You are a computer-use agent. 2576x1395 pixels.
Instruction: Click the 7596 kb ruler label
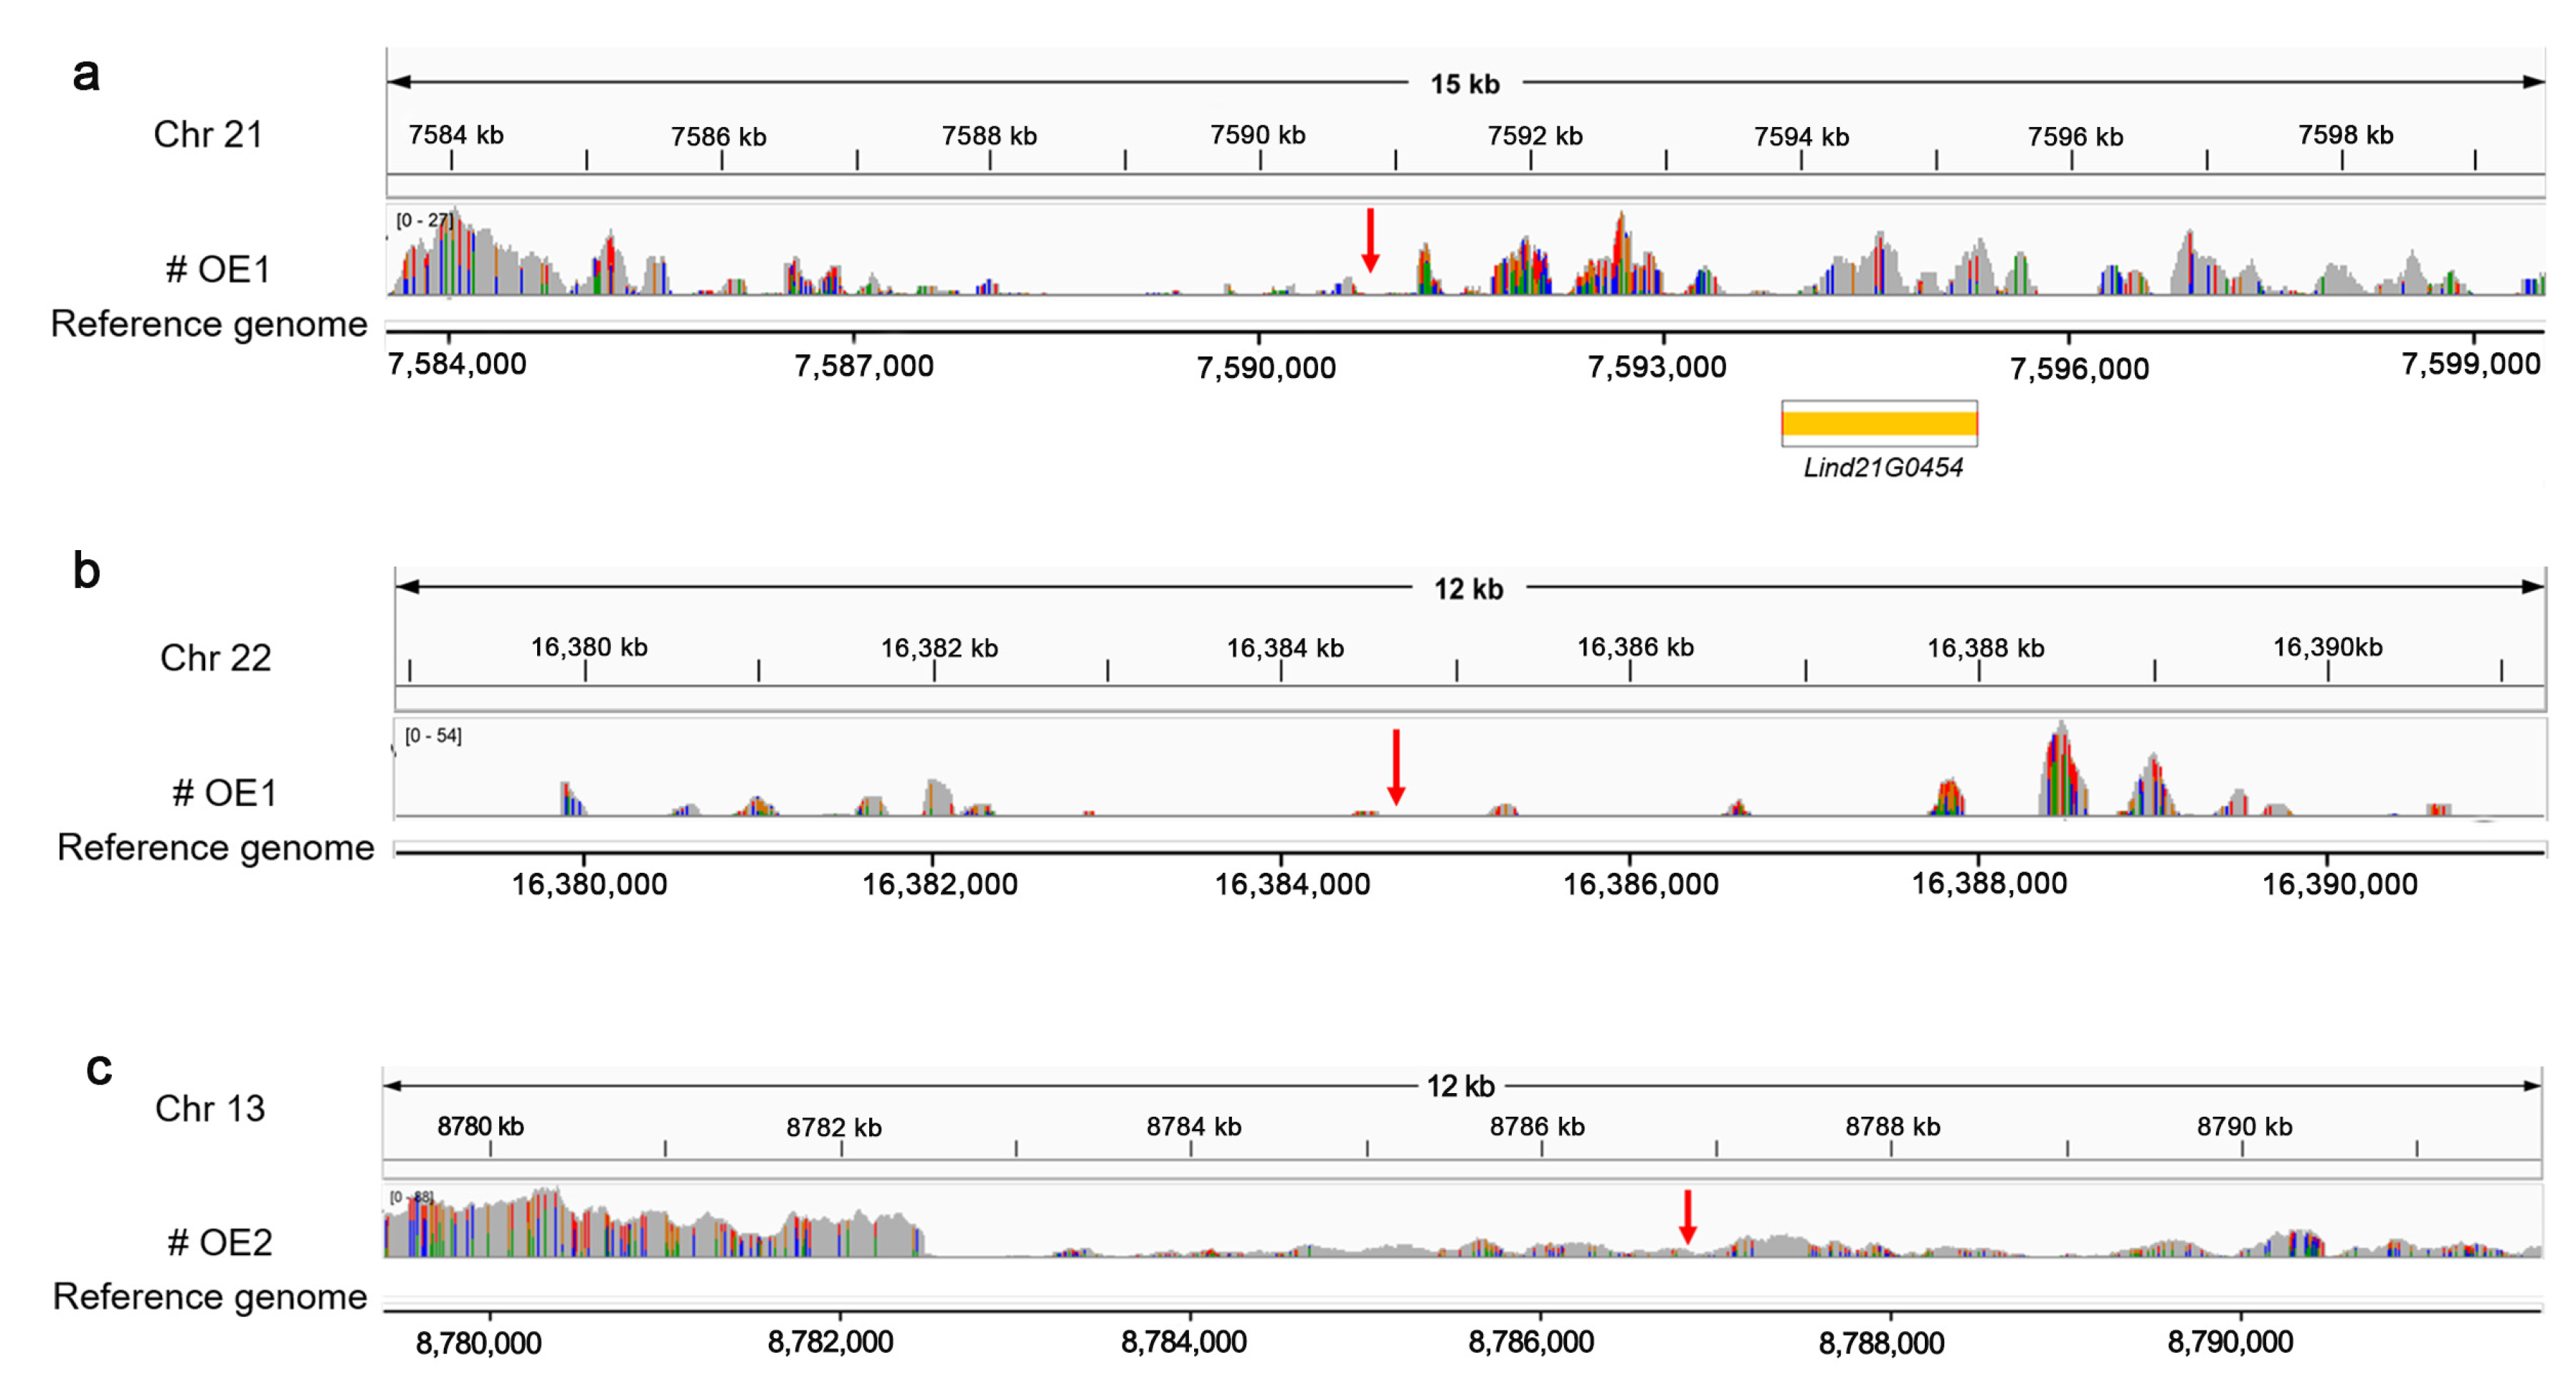[2075, 136]
